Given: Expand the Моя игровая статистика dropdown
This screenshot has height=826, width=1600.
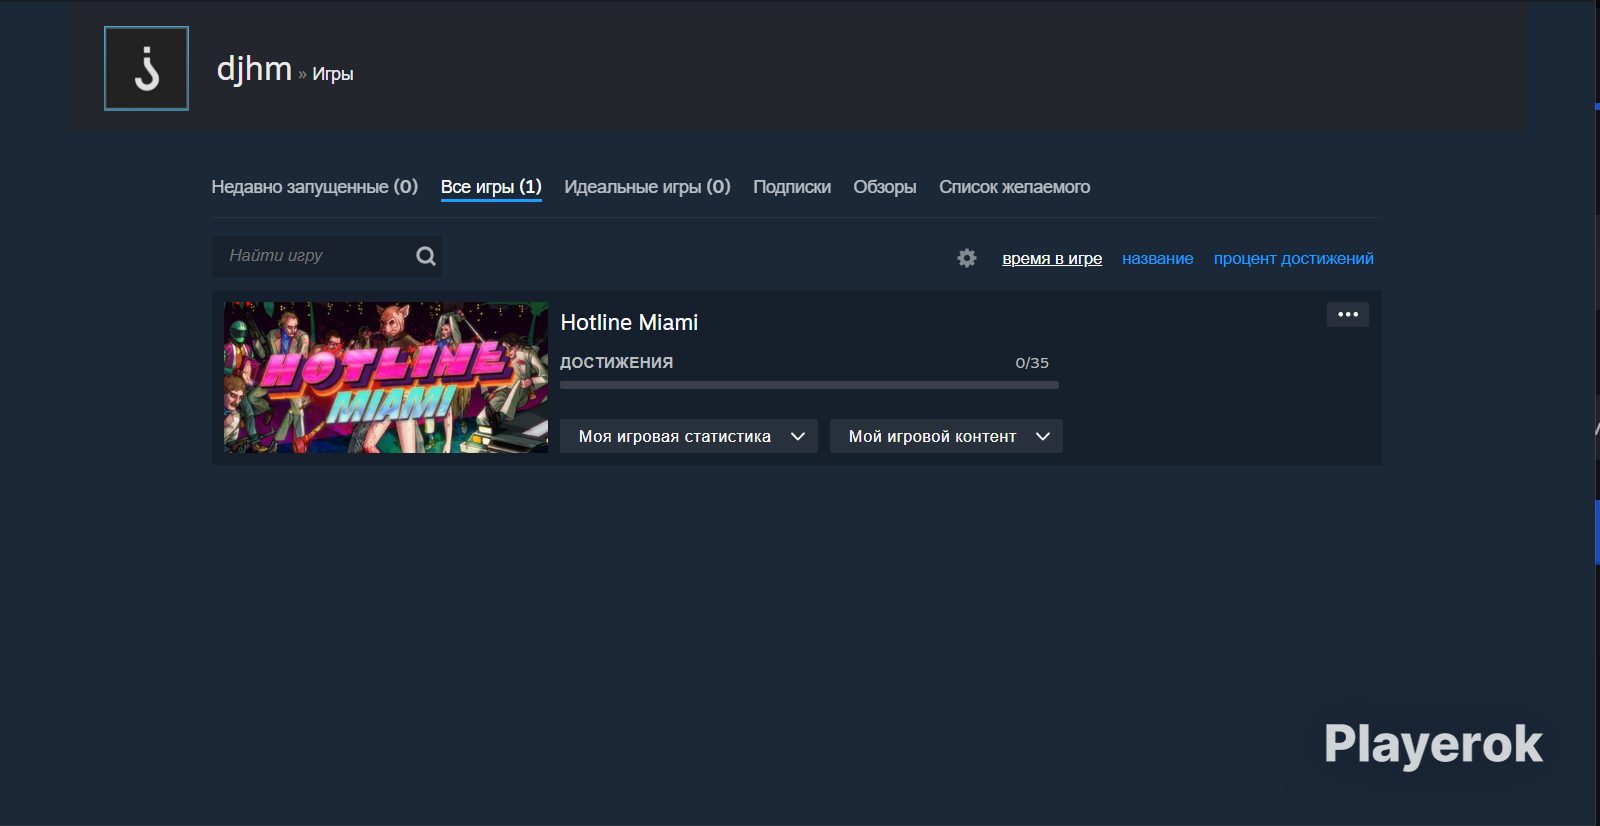Looking at the screenshot, I should [689, 436].
